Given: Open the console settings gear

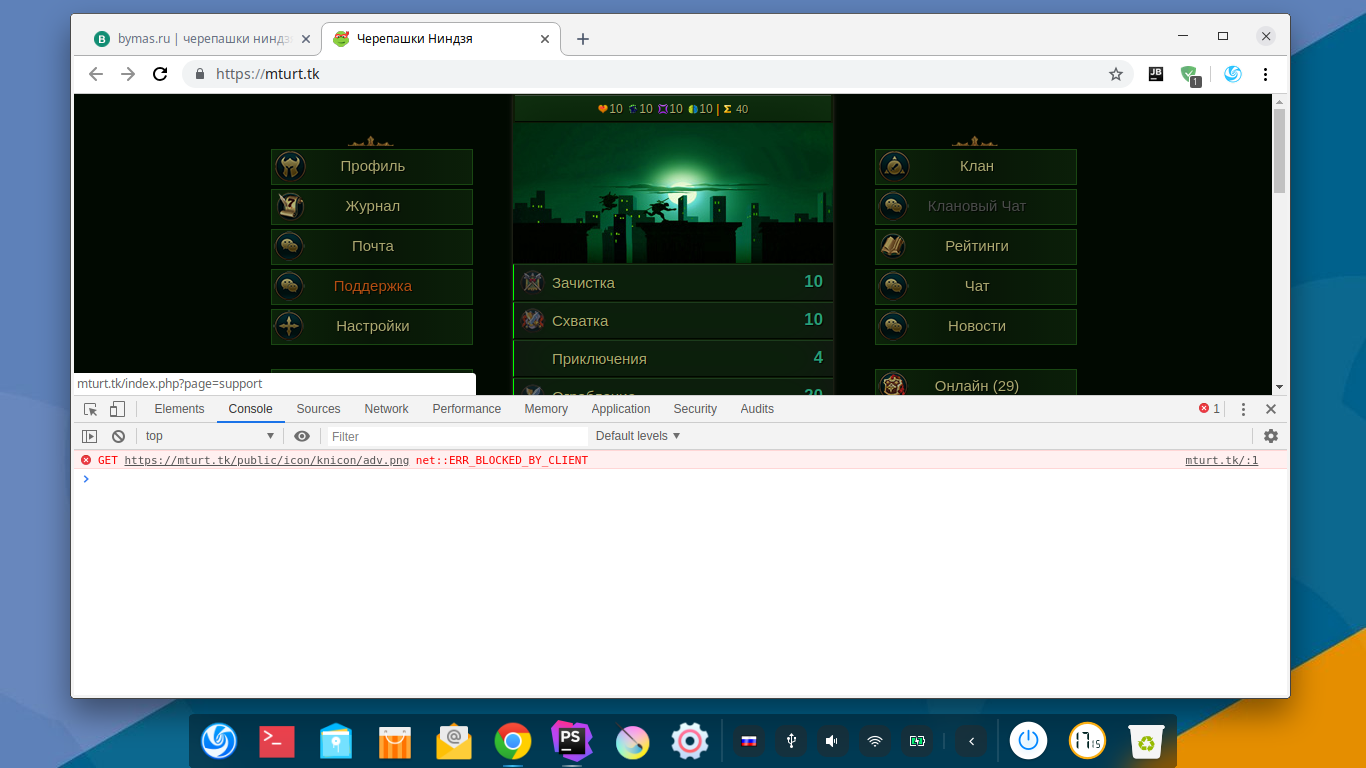Looking at the screenshot, I should (x=1271, y=436).
